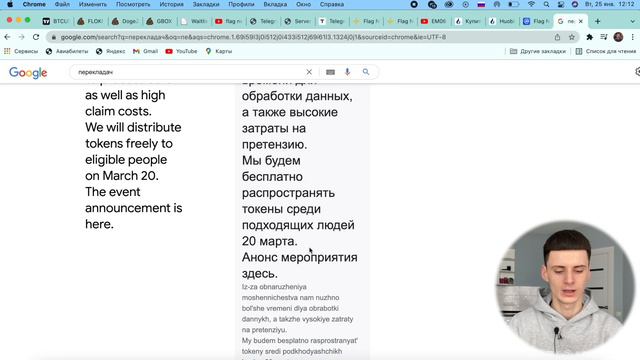This screenshot has height=360, width=640.
Task: Open Siri from menu bar
Action: [x=575, y=4]
